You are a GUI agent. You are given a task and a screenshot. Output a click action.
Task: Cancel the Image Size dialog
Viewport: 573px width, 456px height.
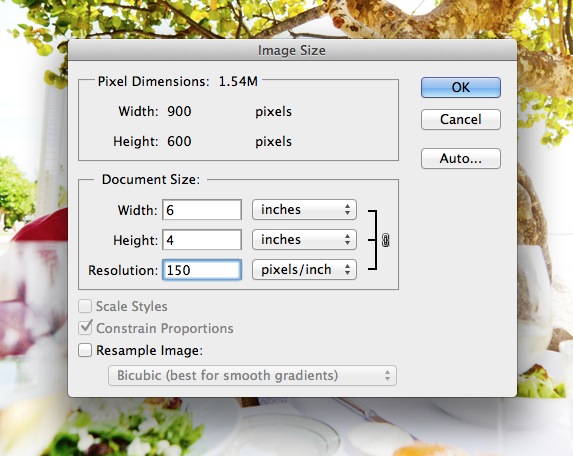pyautogui.click(x=461, y=119)
